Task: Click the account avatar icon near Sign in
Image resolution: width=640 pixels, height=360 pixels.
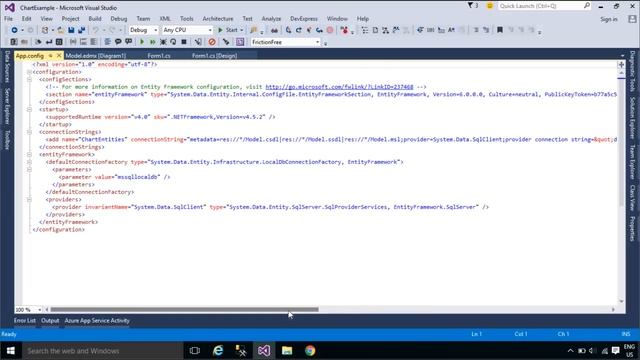Action: [x=632, y=19]
